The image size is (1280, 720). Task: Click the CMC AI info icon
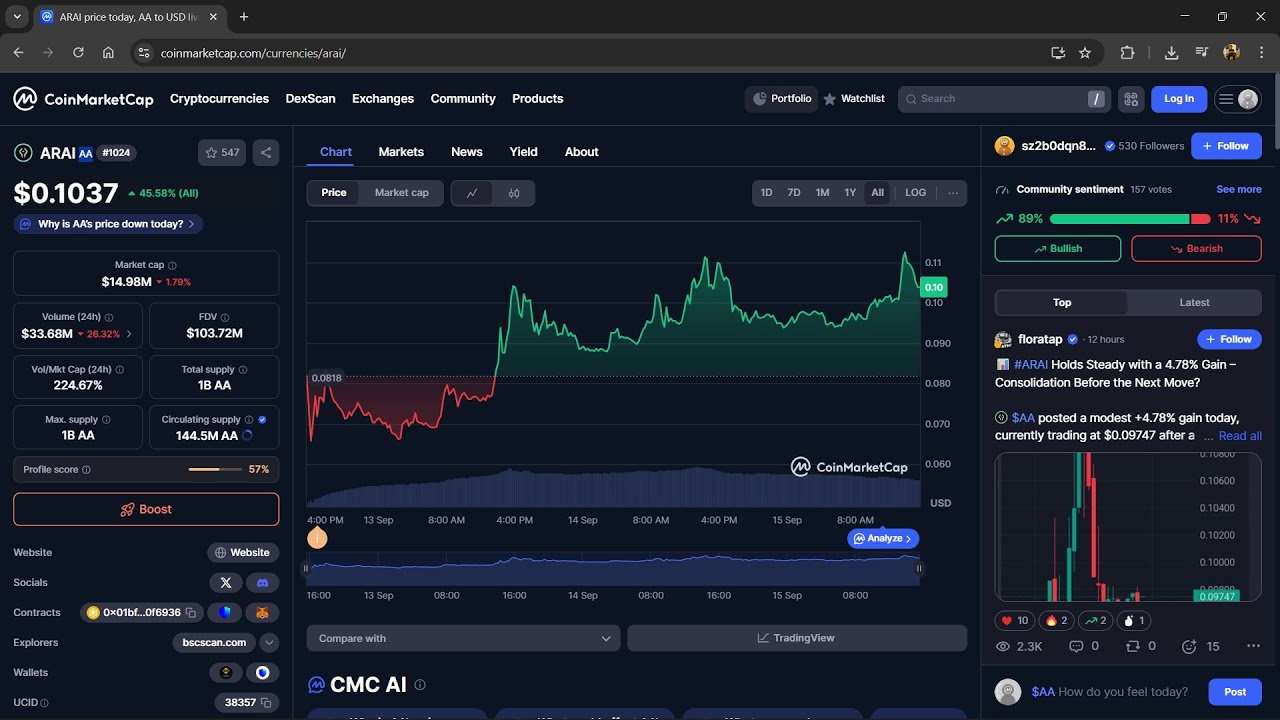coord(420,685)
